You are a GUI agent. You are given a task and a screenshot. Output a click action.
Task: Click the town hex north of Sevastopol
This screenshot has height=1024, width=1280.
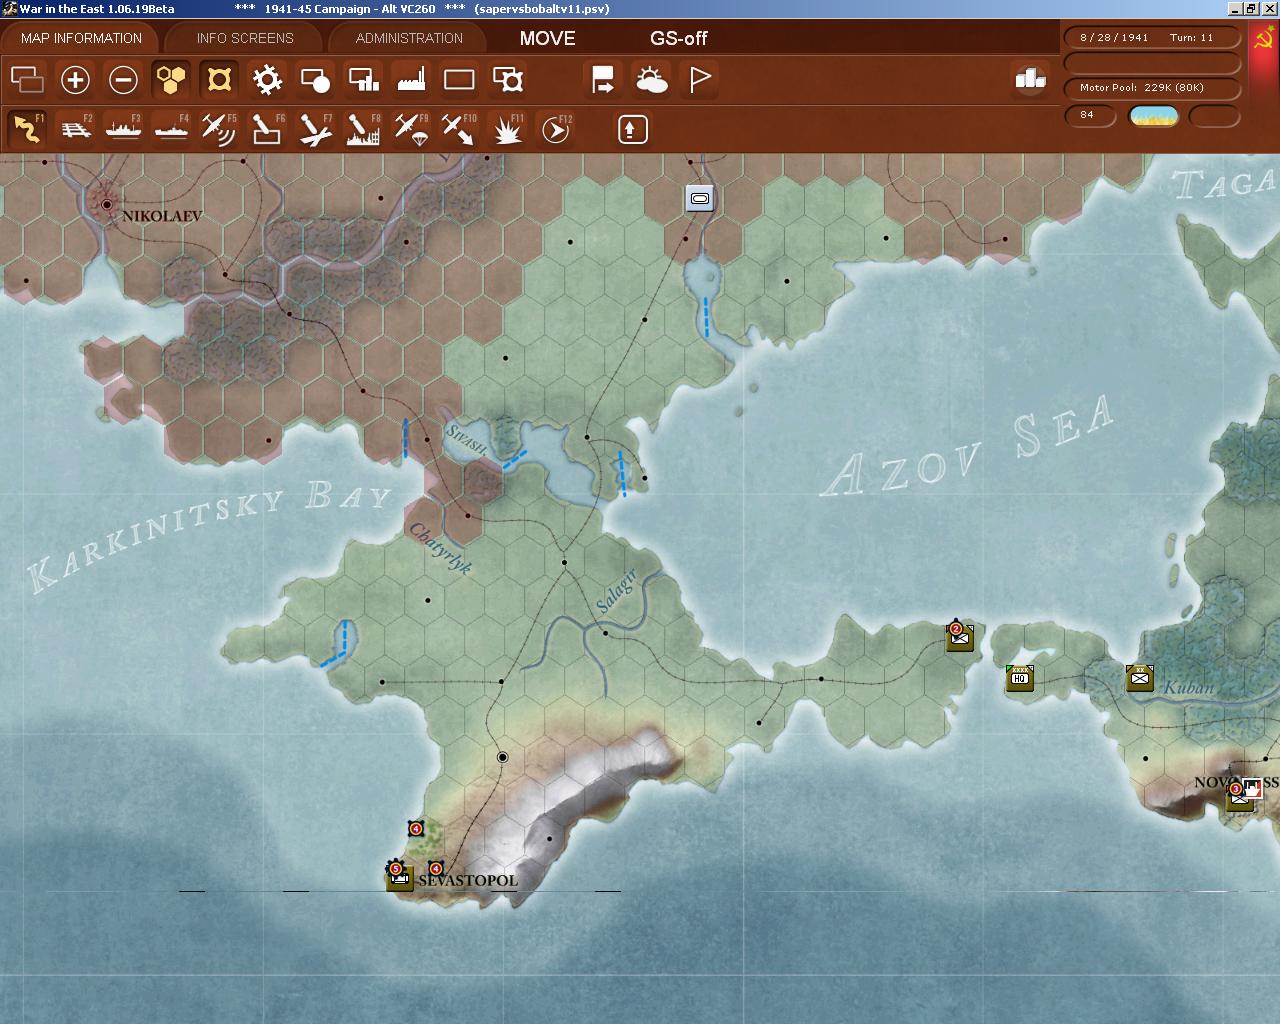[x=502, y=757]
